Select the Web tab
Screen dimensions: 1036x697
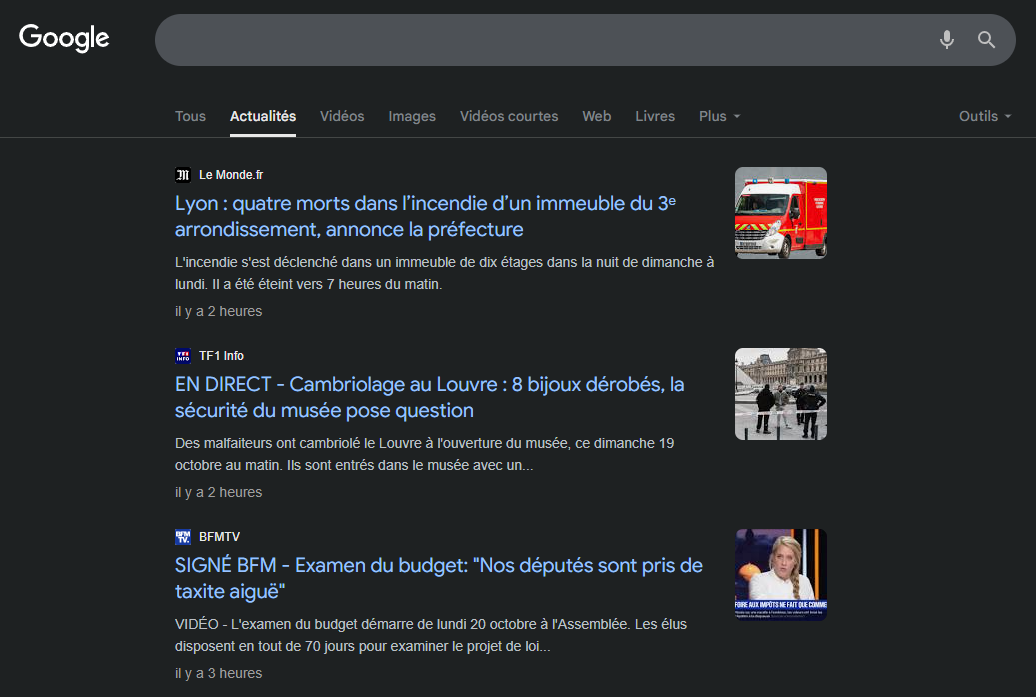597,116
